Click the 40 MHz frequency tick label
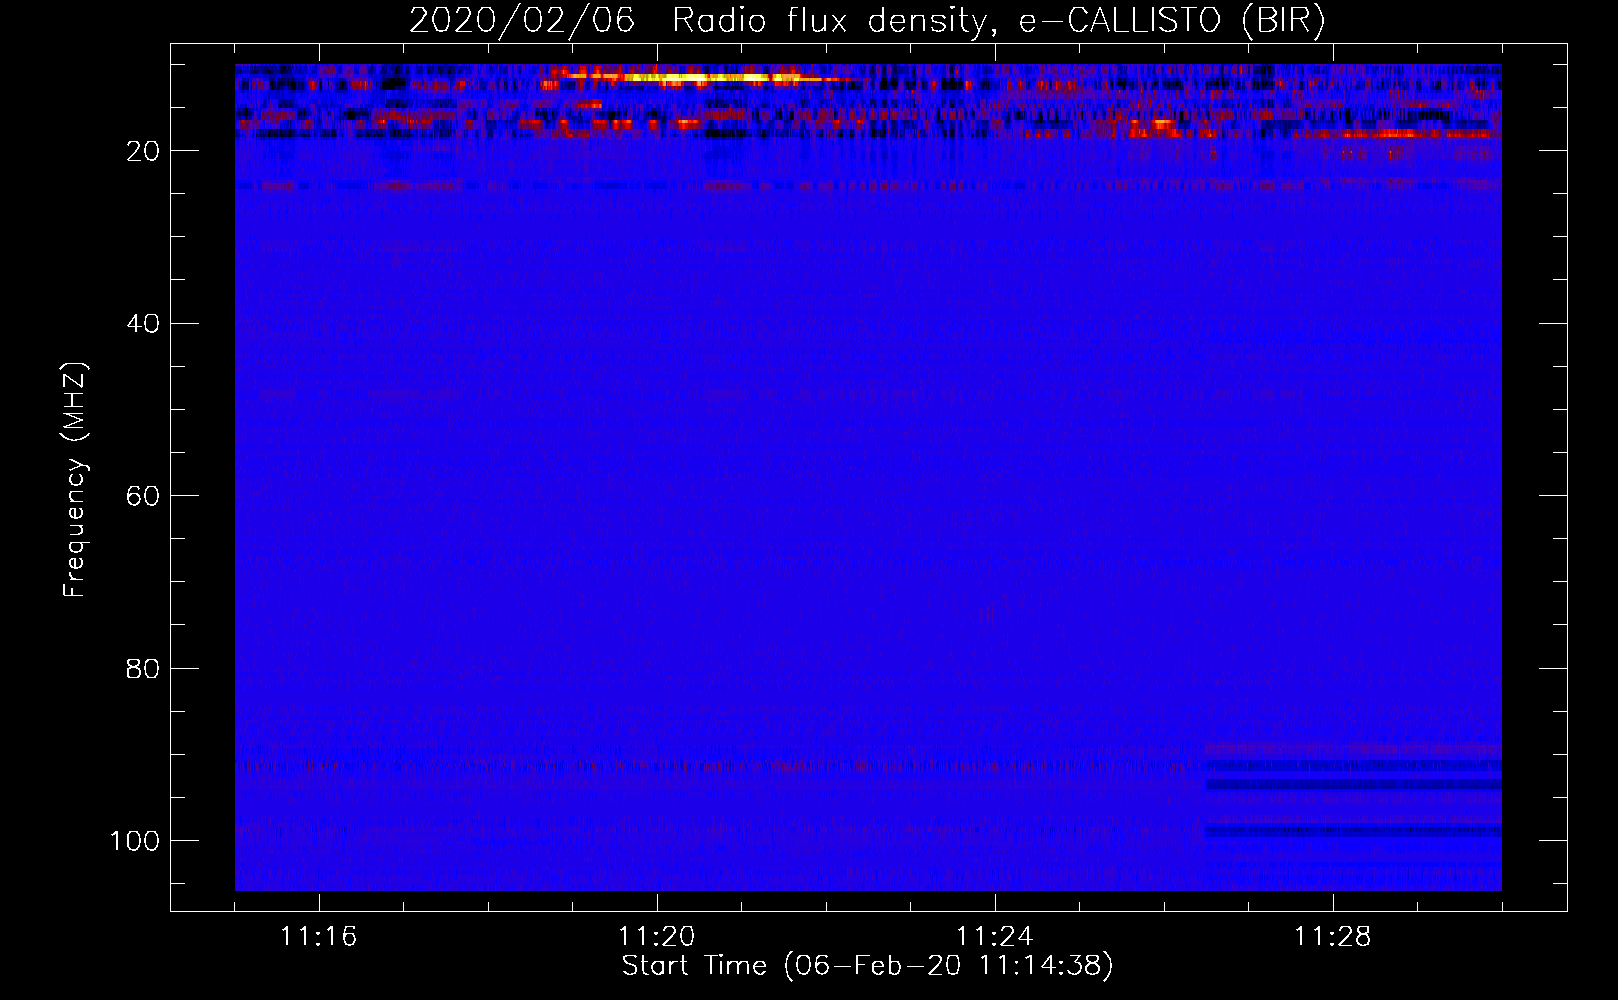Screen dimensions: 1618x1000 click(143, 324)
